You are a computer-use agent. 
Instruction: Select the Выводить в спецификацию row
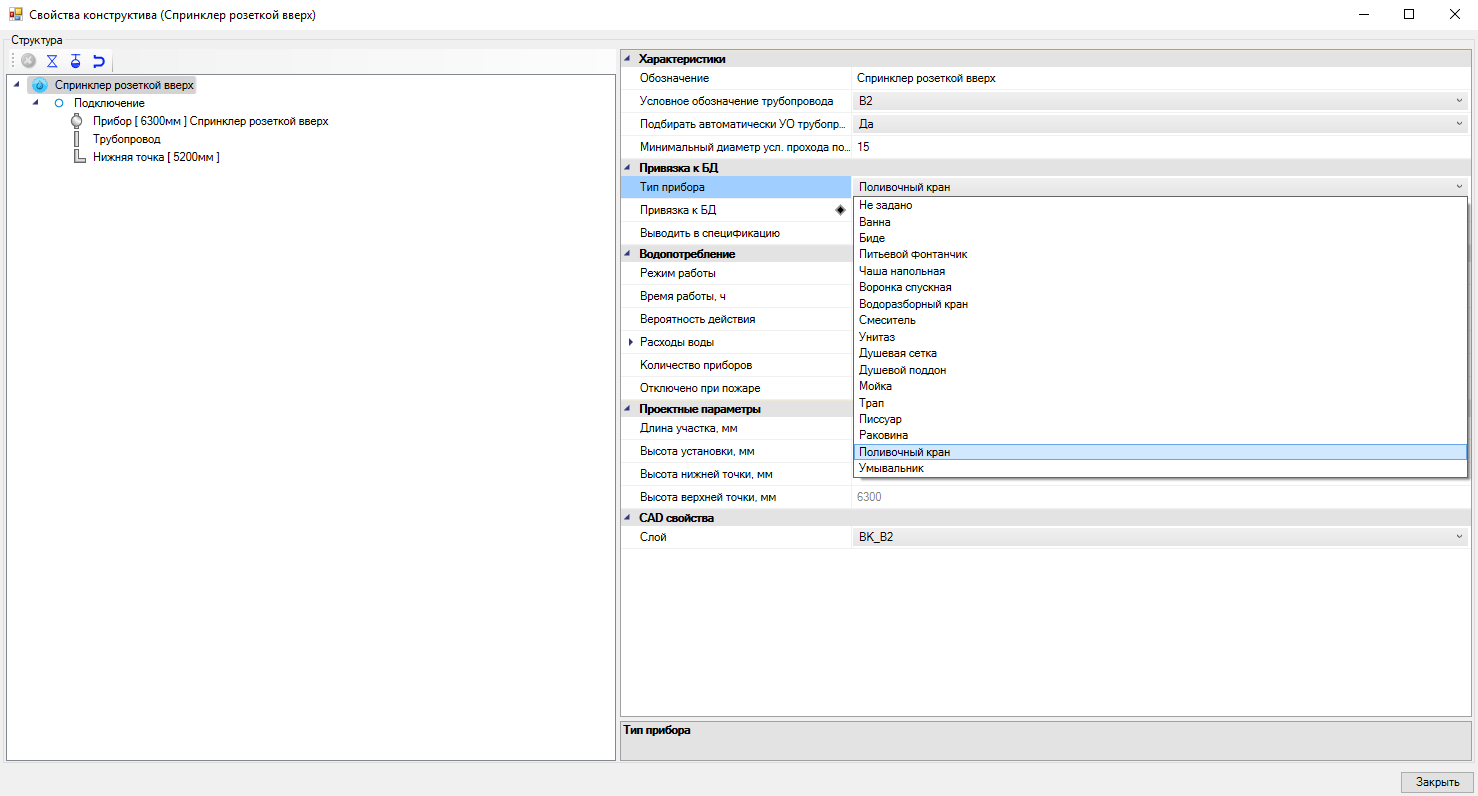click(736, 233)
